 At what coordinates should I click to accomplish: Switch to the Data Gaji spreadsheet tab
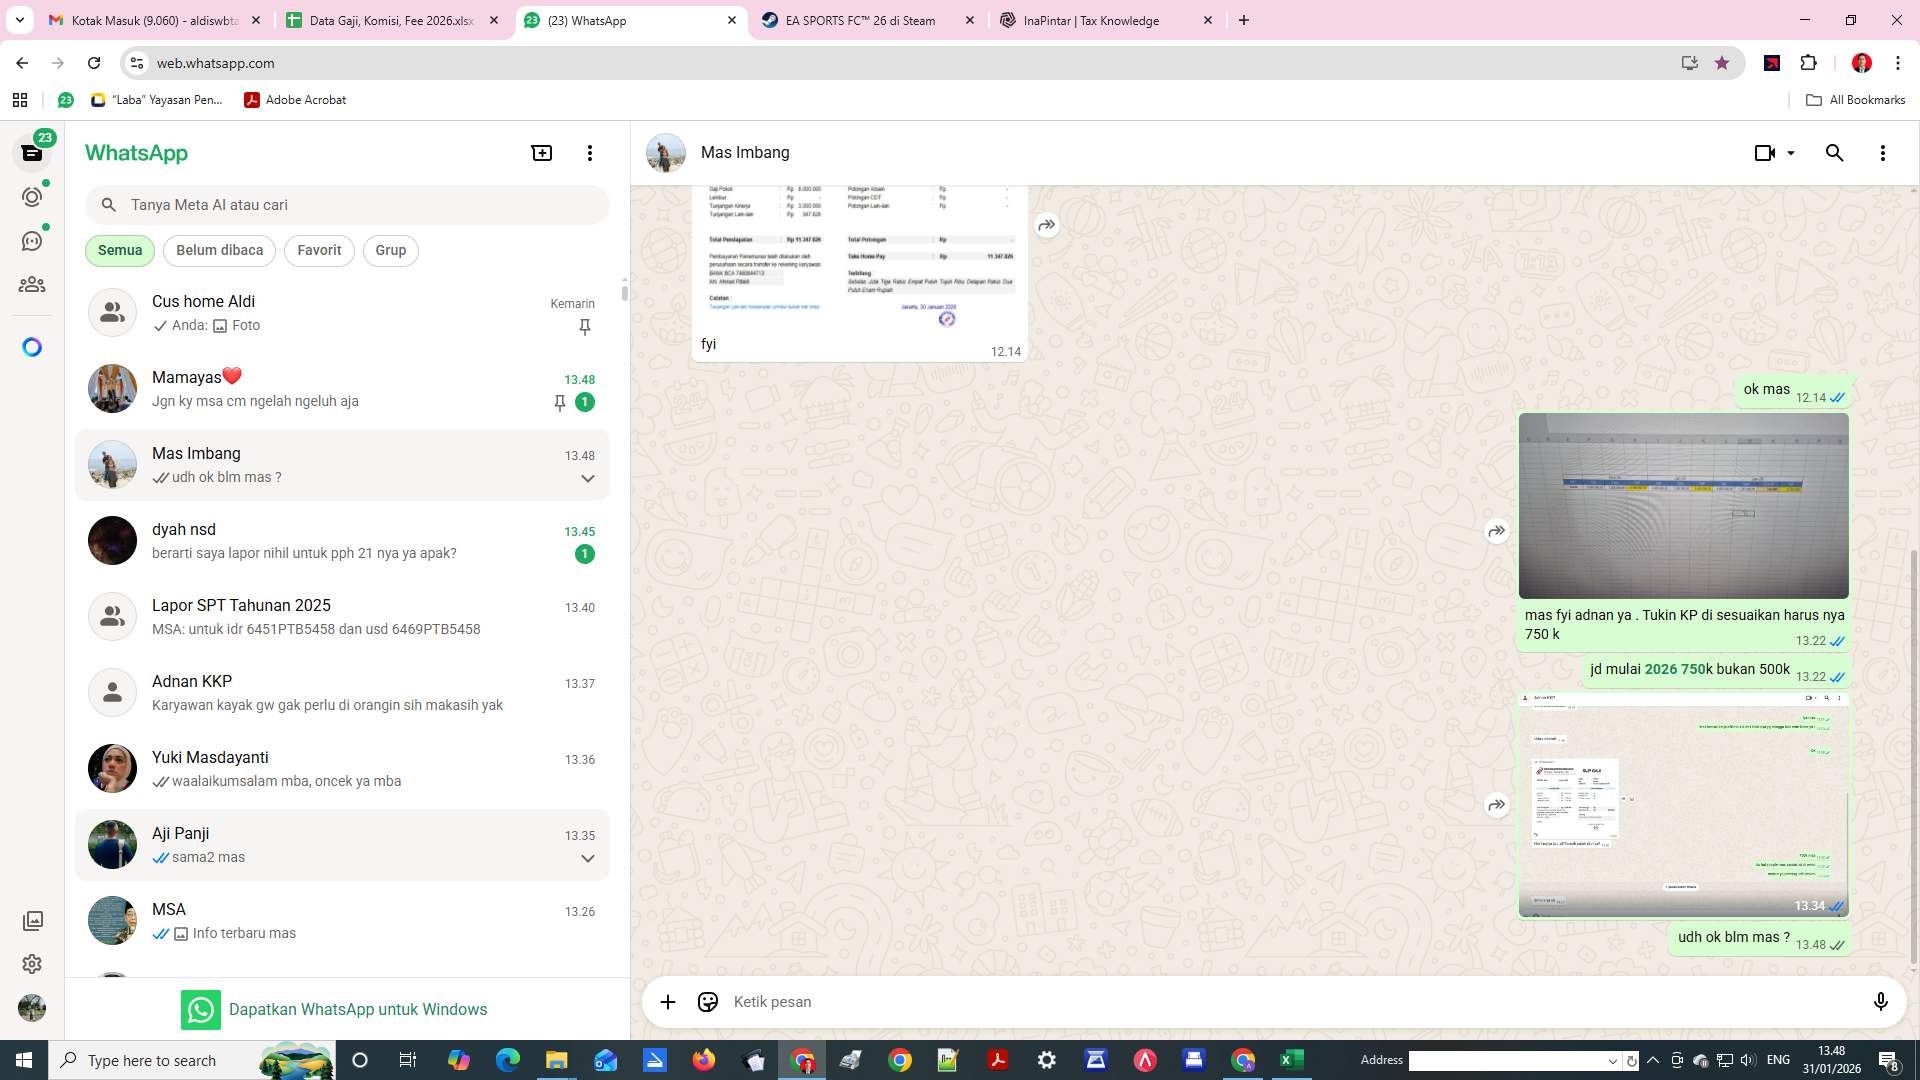tap(390, 20)
